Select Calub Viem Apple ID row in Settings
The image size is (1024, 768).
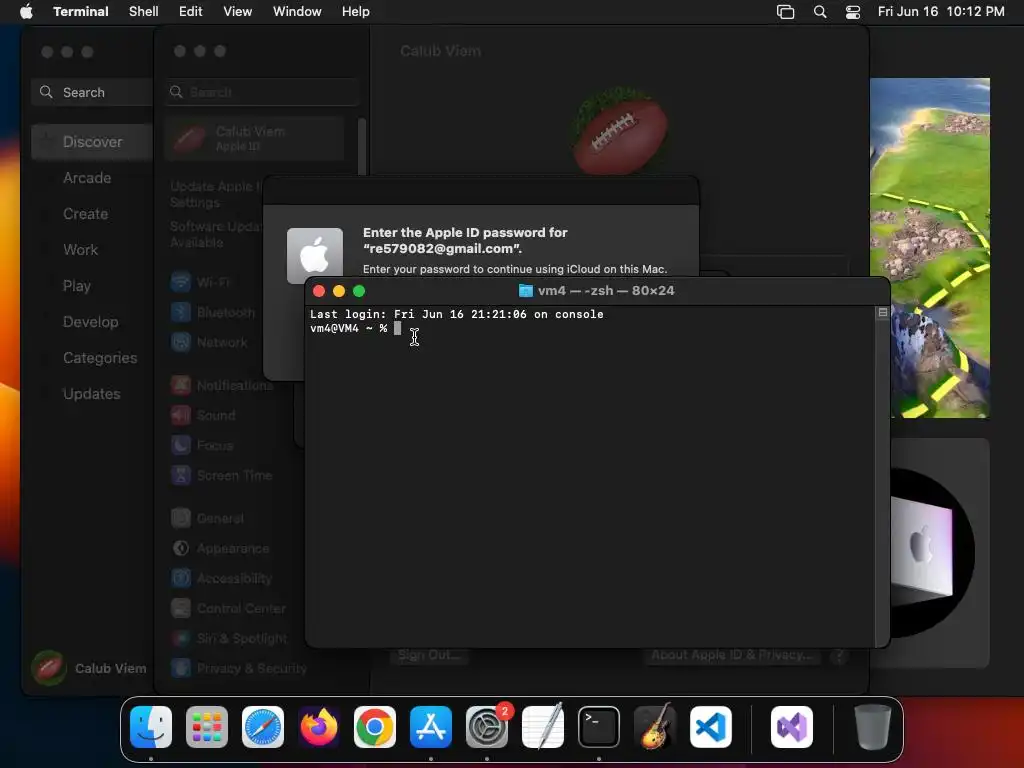[x=255, y=138]
